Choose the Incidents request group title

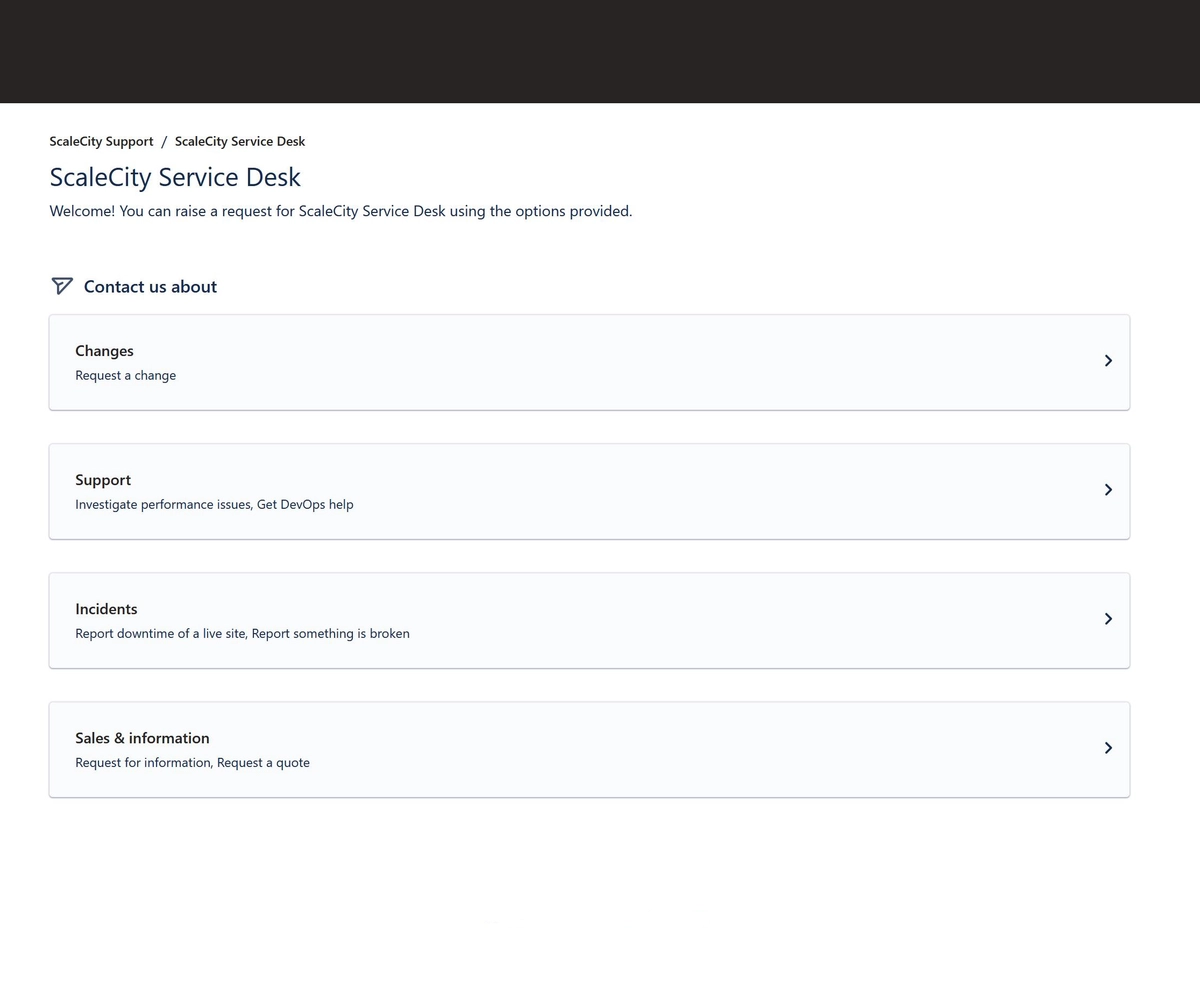click(106, 609)
